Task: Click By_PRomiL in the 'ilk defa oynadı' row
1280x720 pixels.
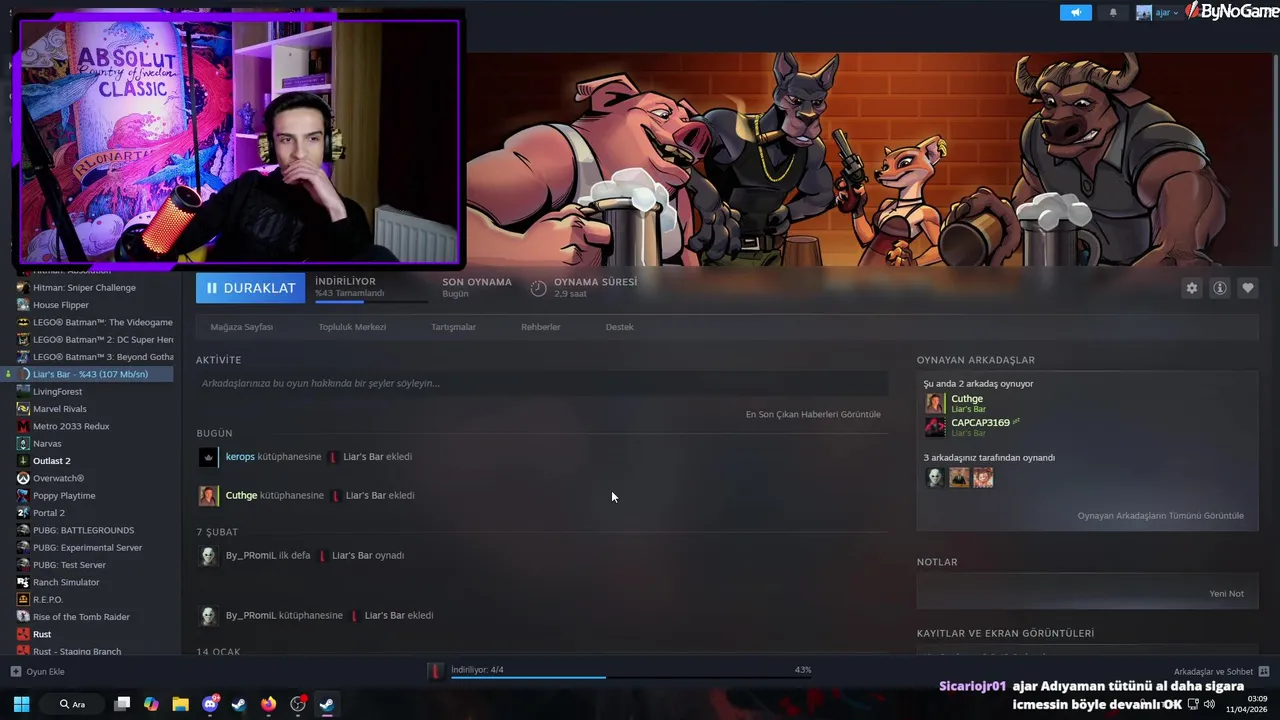Action: 249,555
